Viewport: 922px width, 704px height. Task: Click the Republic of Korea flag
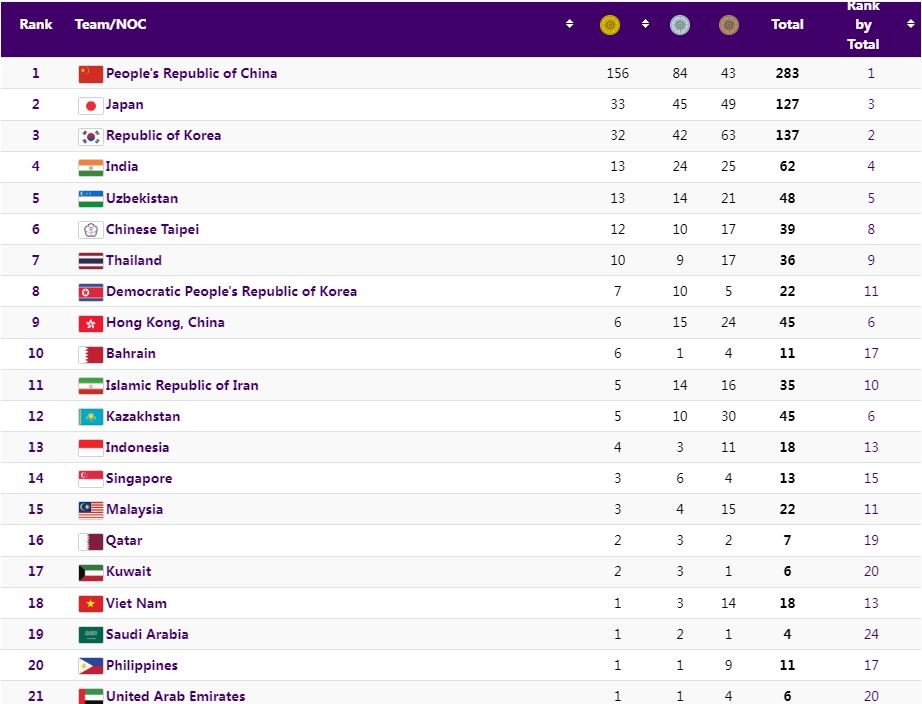pyautogui.click(x=91, y=136)
